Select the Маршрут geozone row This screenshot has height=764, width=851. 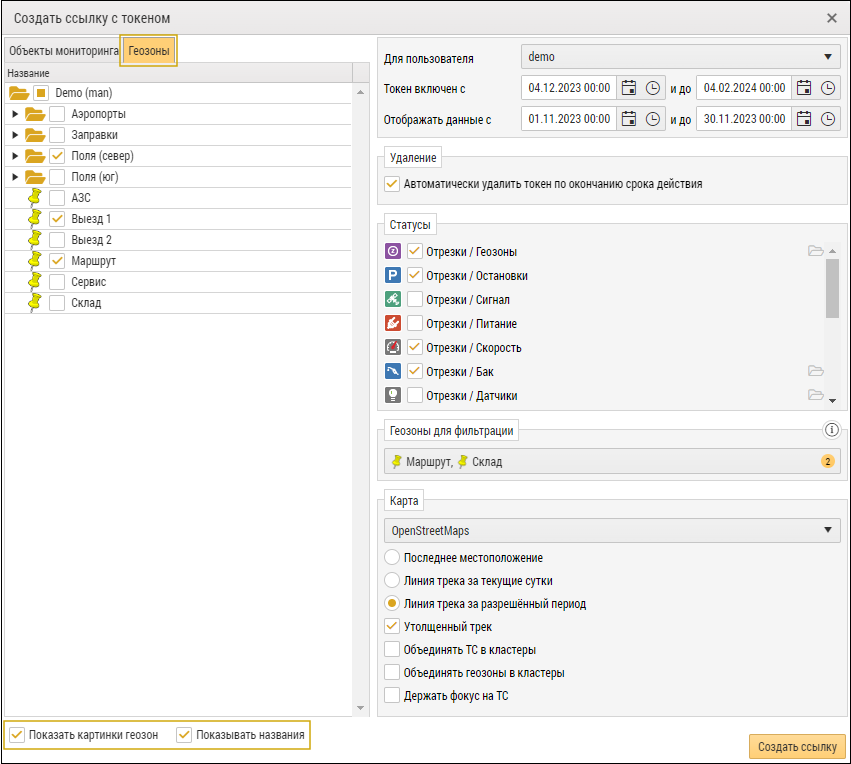pos(178,261)
